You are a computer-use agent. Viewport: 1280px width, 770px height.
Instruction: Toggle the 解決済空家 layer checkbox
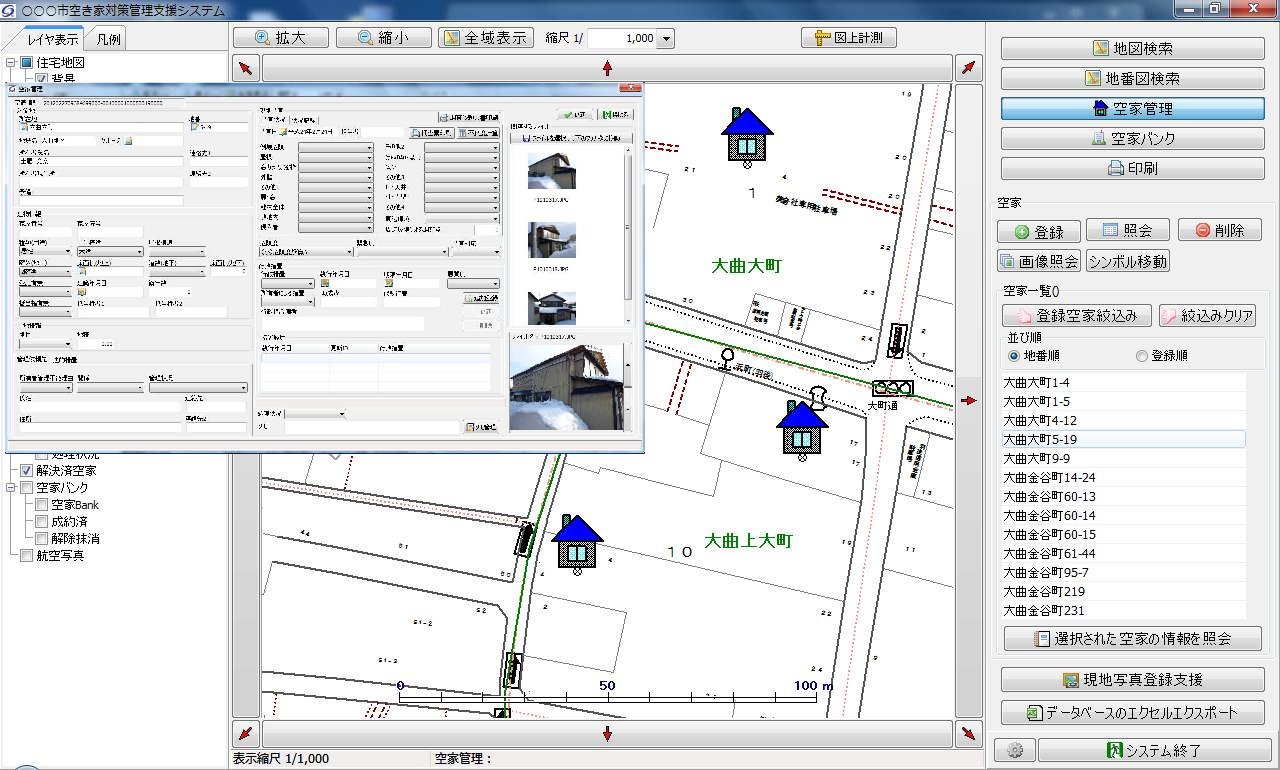[x=26, y=471]
